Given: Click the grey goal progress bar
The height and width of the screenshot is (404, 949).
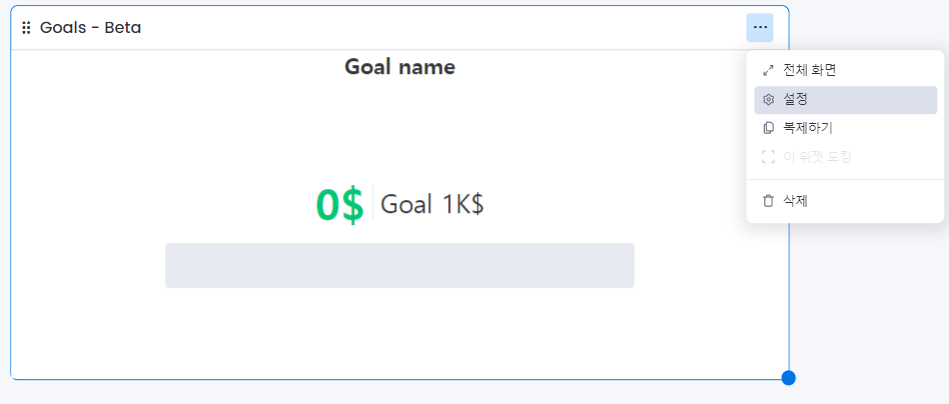Looking at the screenshot, I should (400, 265).
